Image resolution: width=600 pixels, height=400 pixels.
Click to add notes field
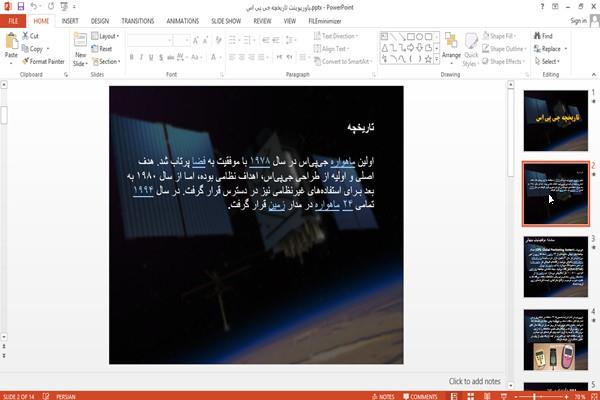(x=474, y=381)
